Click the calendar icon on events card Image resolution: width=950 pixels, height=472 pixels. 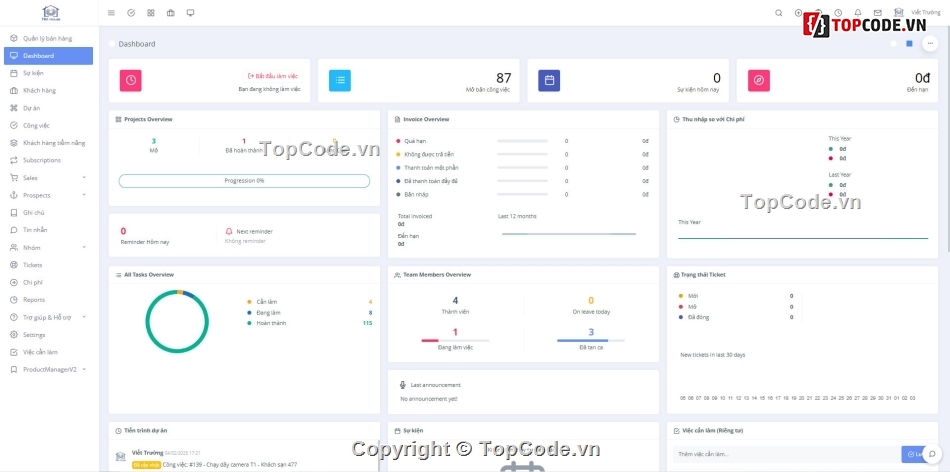[549, 81]
